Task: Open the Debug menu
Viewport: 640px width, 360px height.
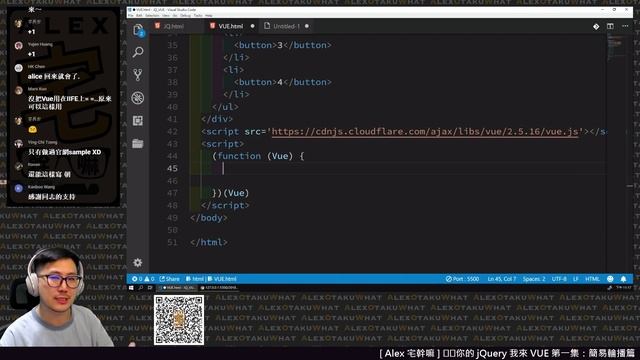Action: pos(185,16)
